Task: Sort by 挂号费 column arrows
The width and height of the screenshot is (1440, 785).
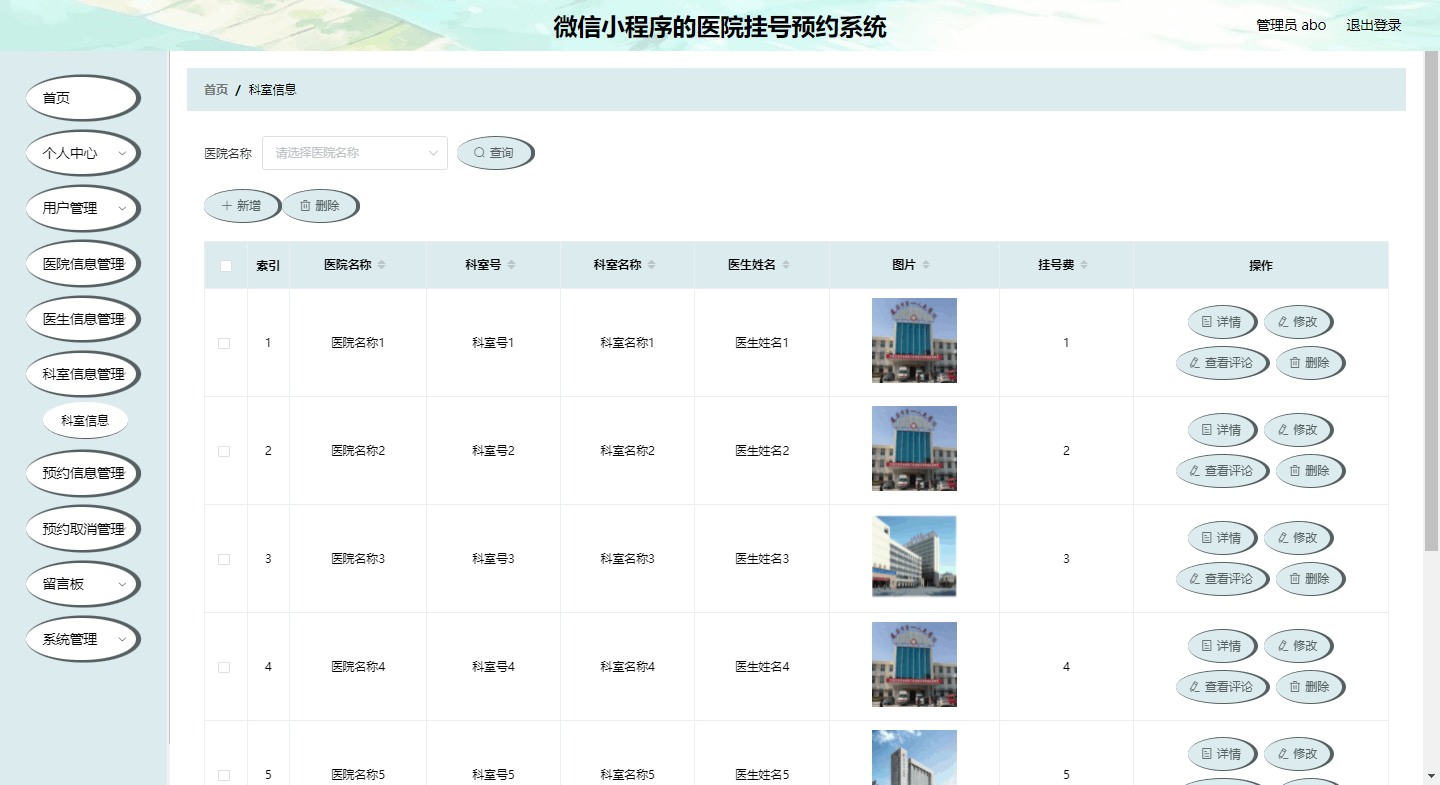Action: [1083, 265]
